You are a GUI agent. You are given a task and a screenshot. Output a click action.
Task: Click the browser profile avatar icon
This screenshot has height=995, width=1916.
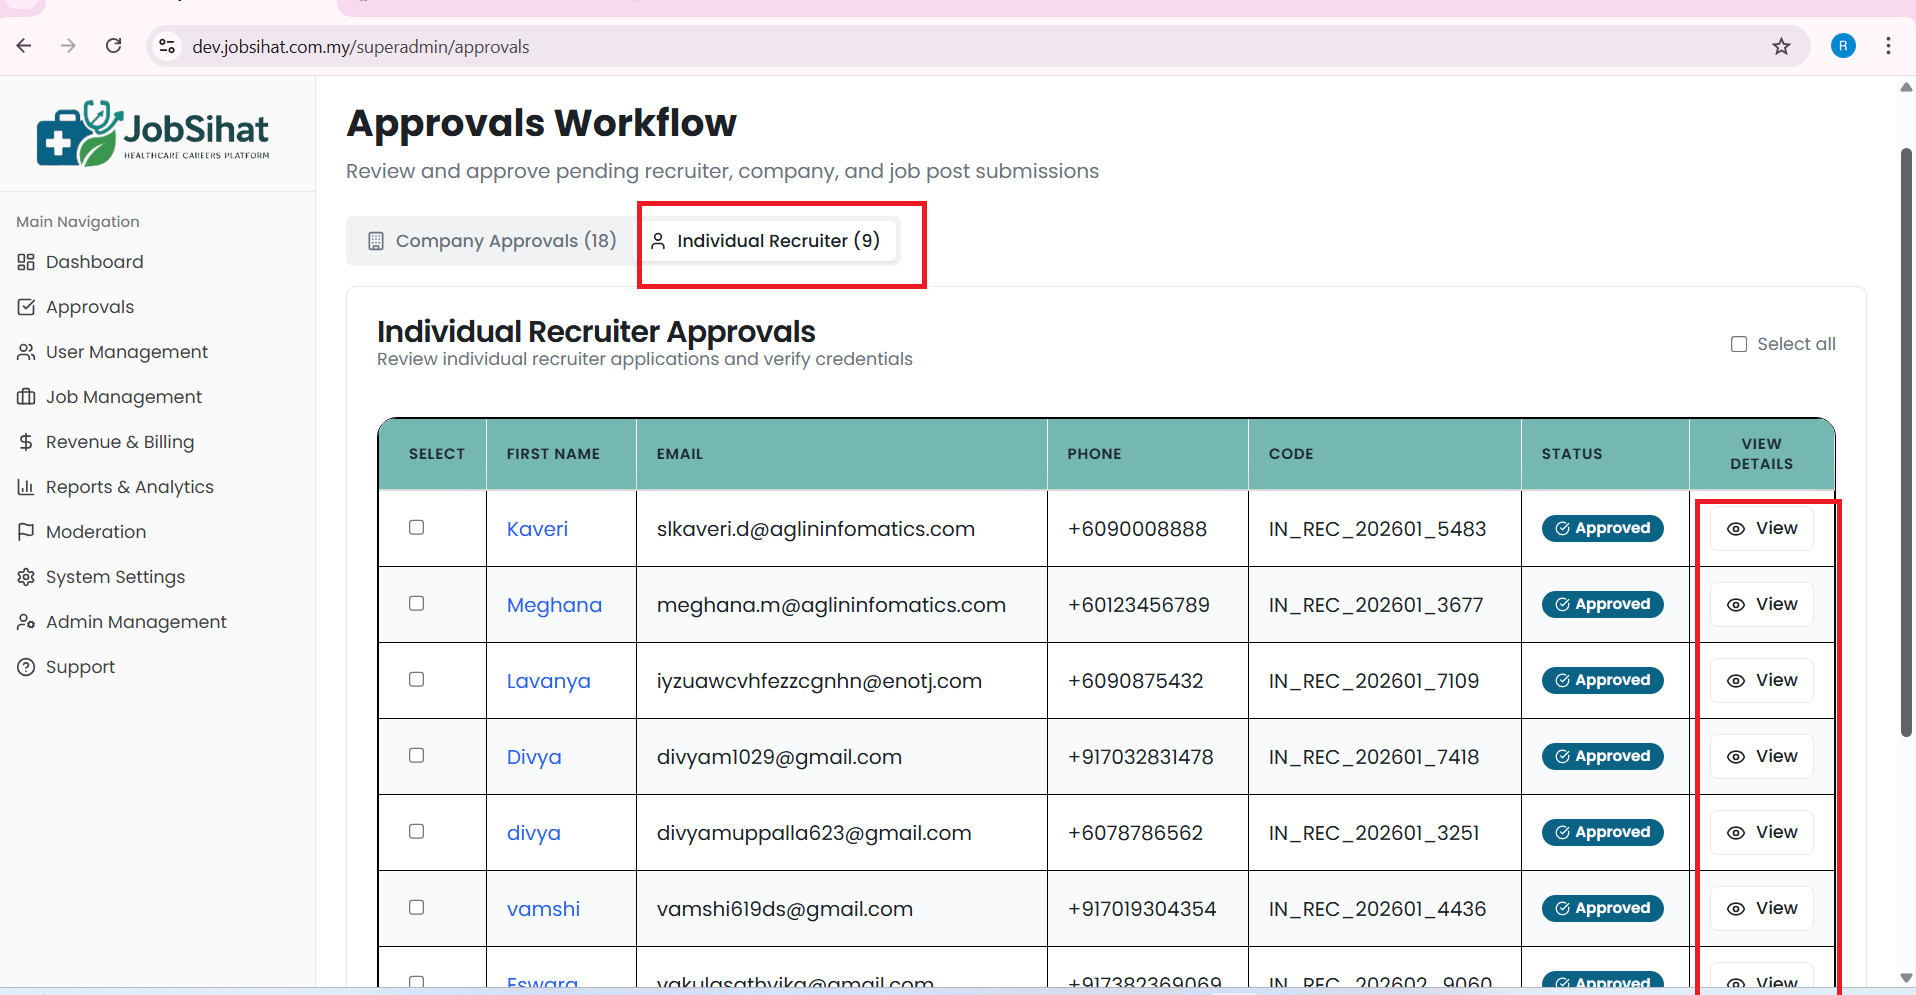click(1842, 46)
